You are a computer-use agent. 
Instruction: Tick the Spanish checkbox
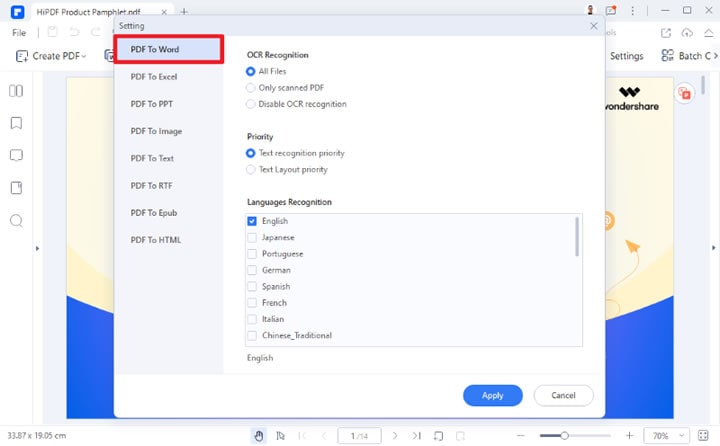[252, 287]
